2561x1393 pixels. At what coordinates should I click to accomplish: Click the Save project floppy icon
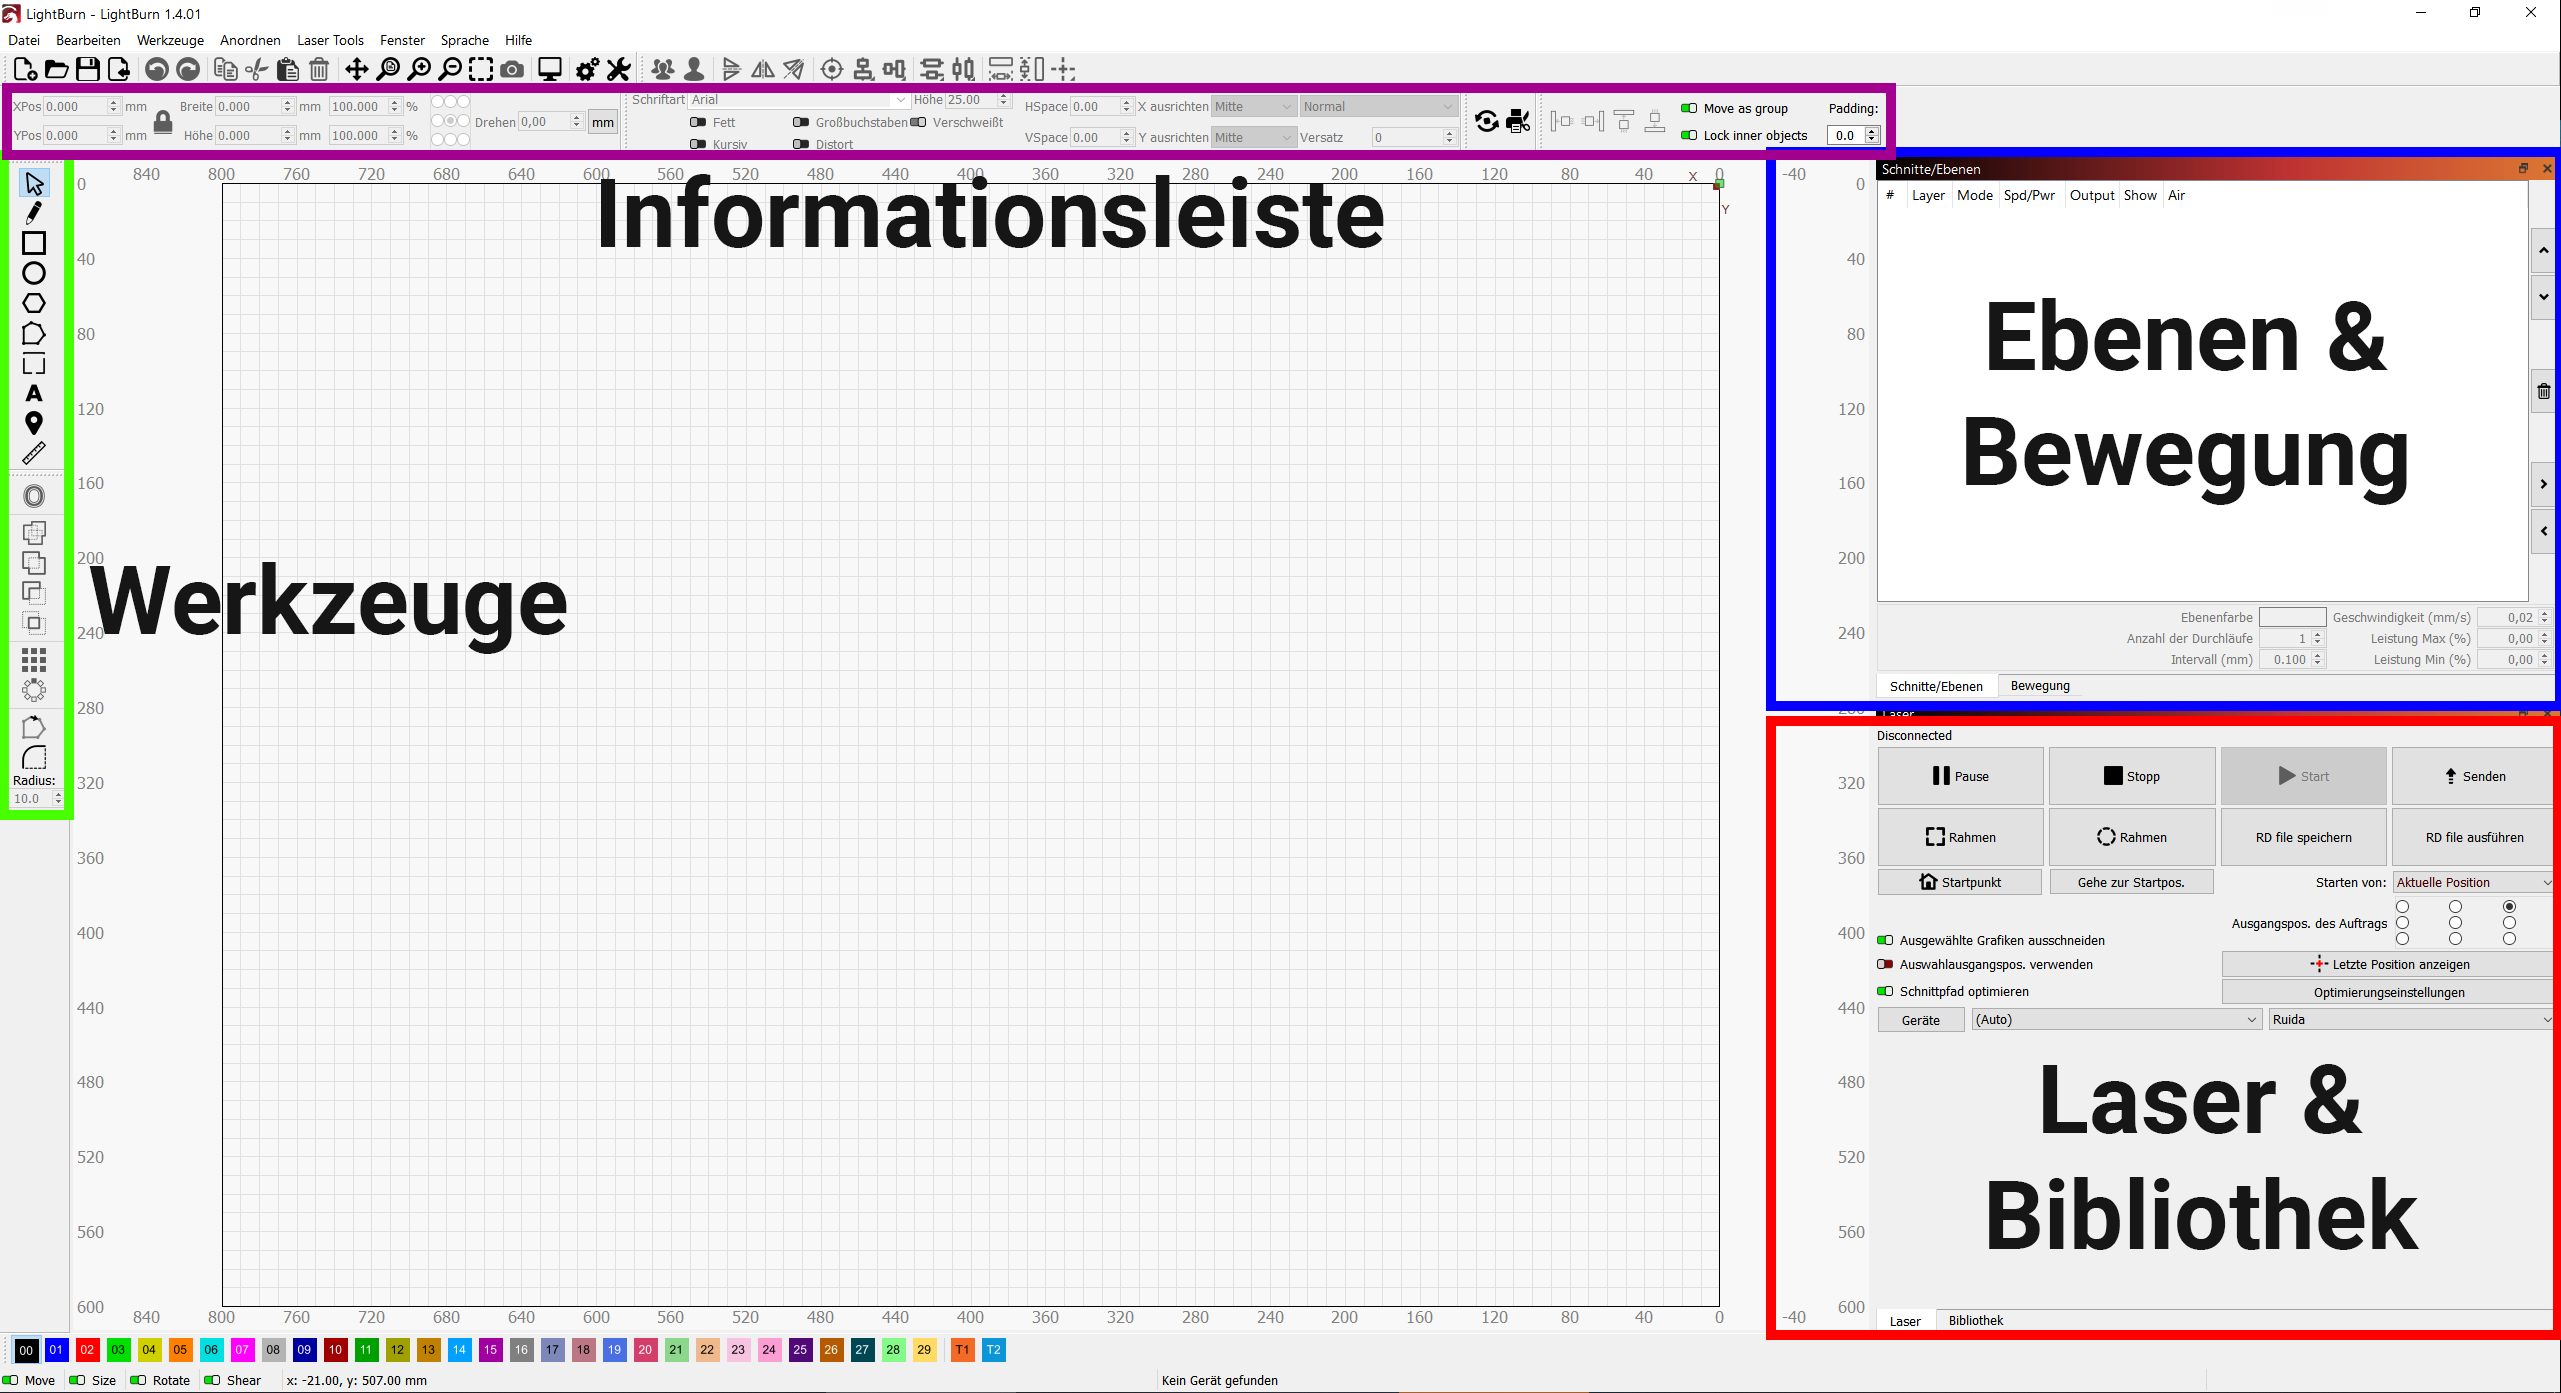pos(88,69)
